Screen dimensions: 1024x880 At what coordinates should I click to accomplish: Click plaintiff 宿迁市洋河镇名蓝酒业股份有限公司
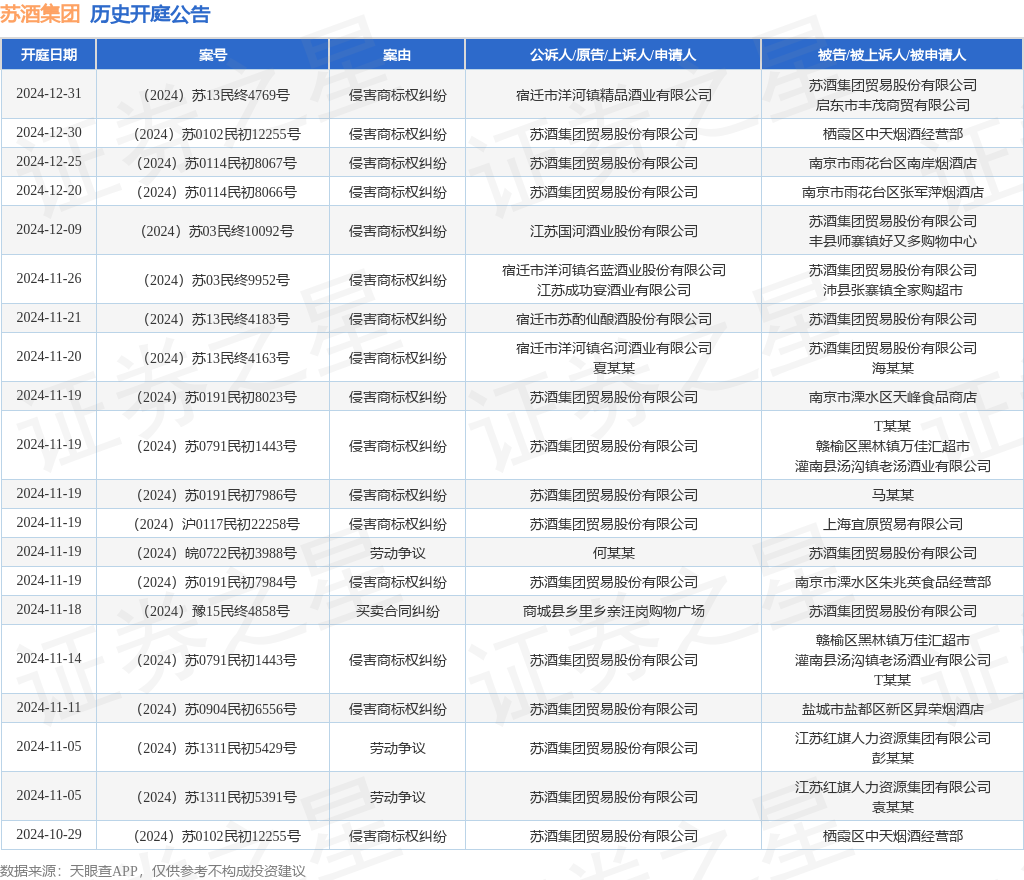click(x=613, y=270)
